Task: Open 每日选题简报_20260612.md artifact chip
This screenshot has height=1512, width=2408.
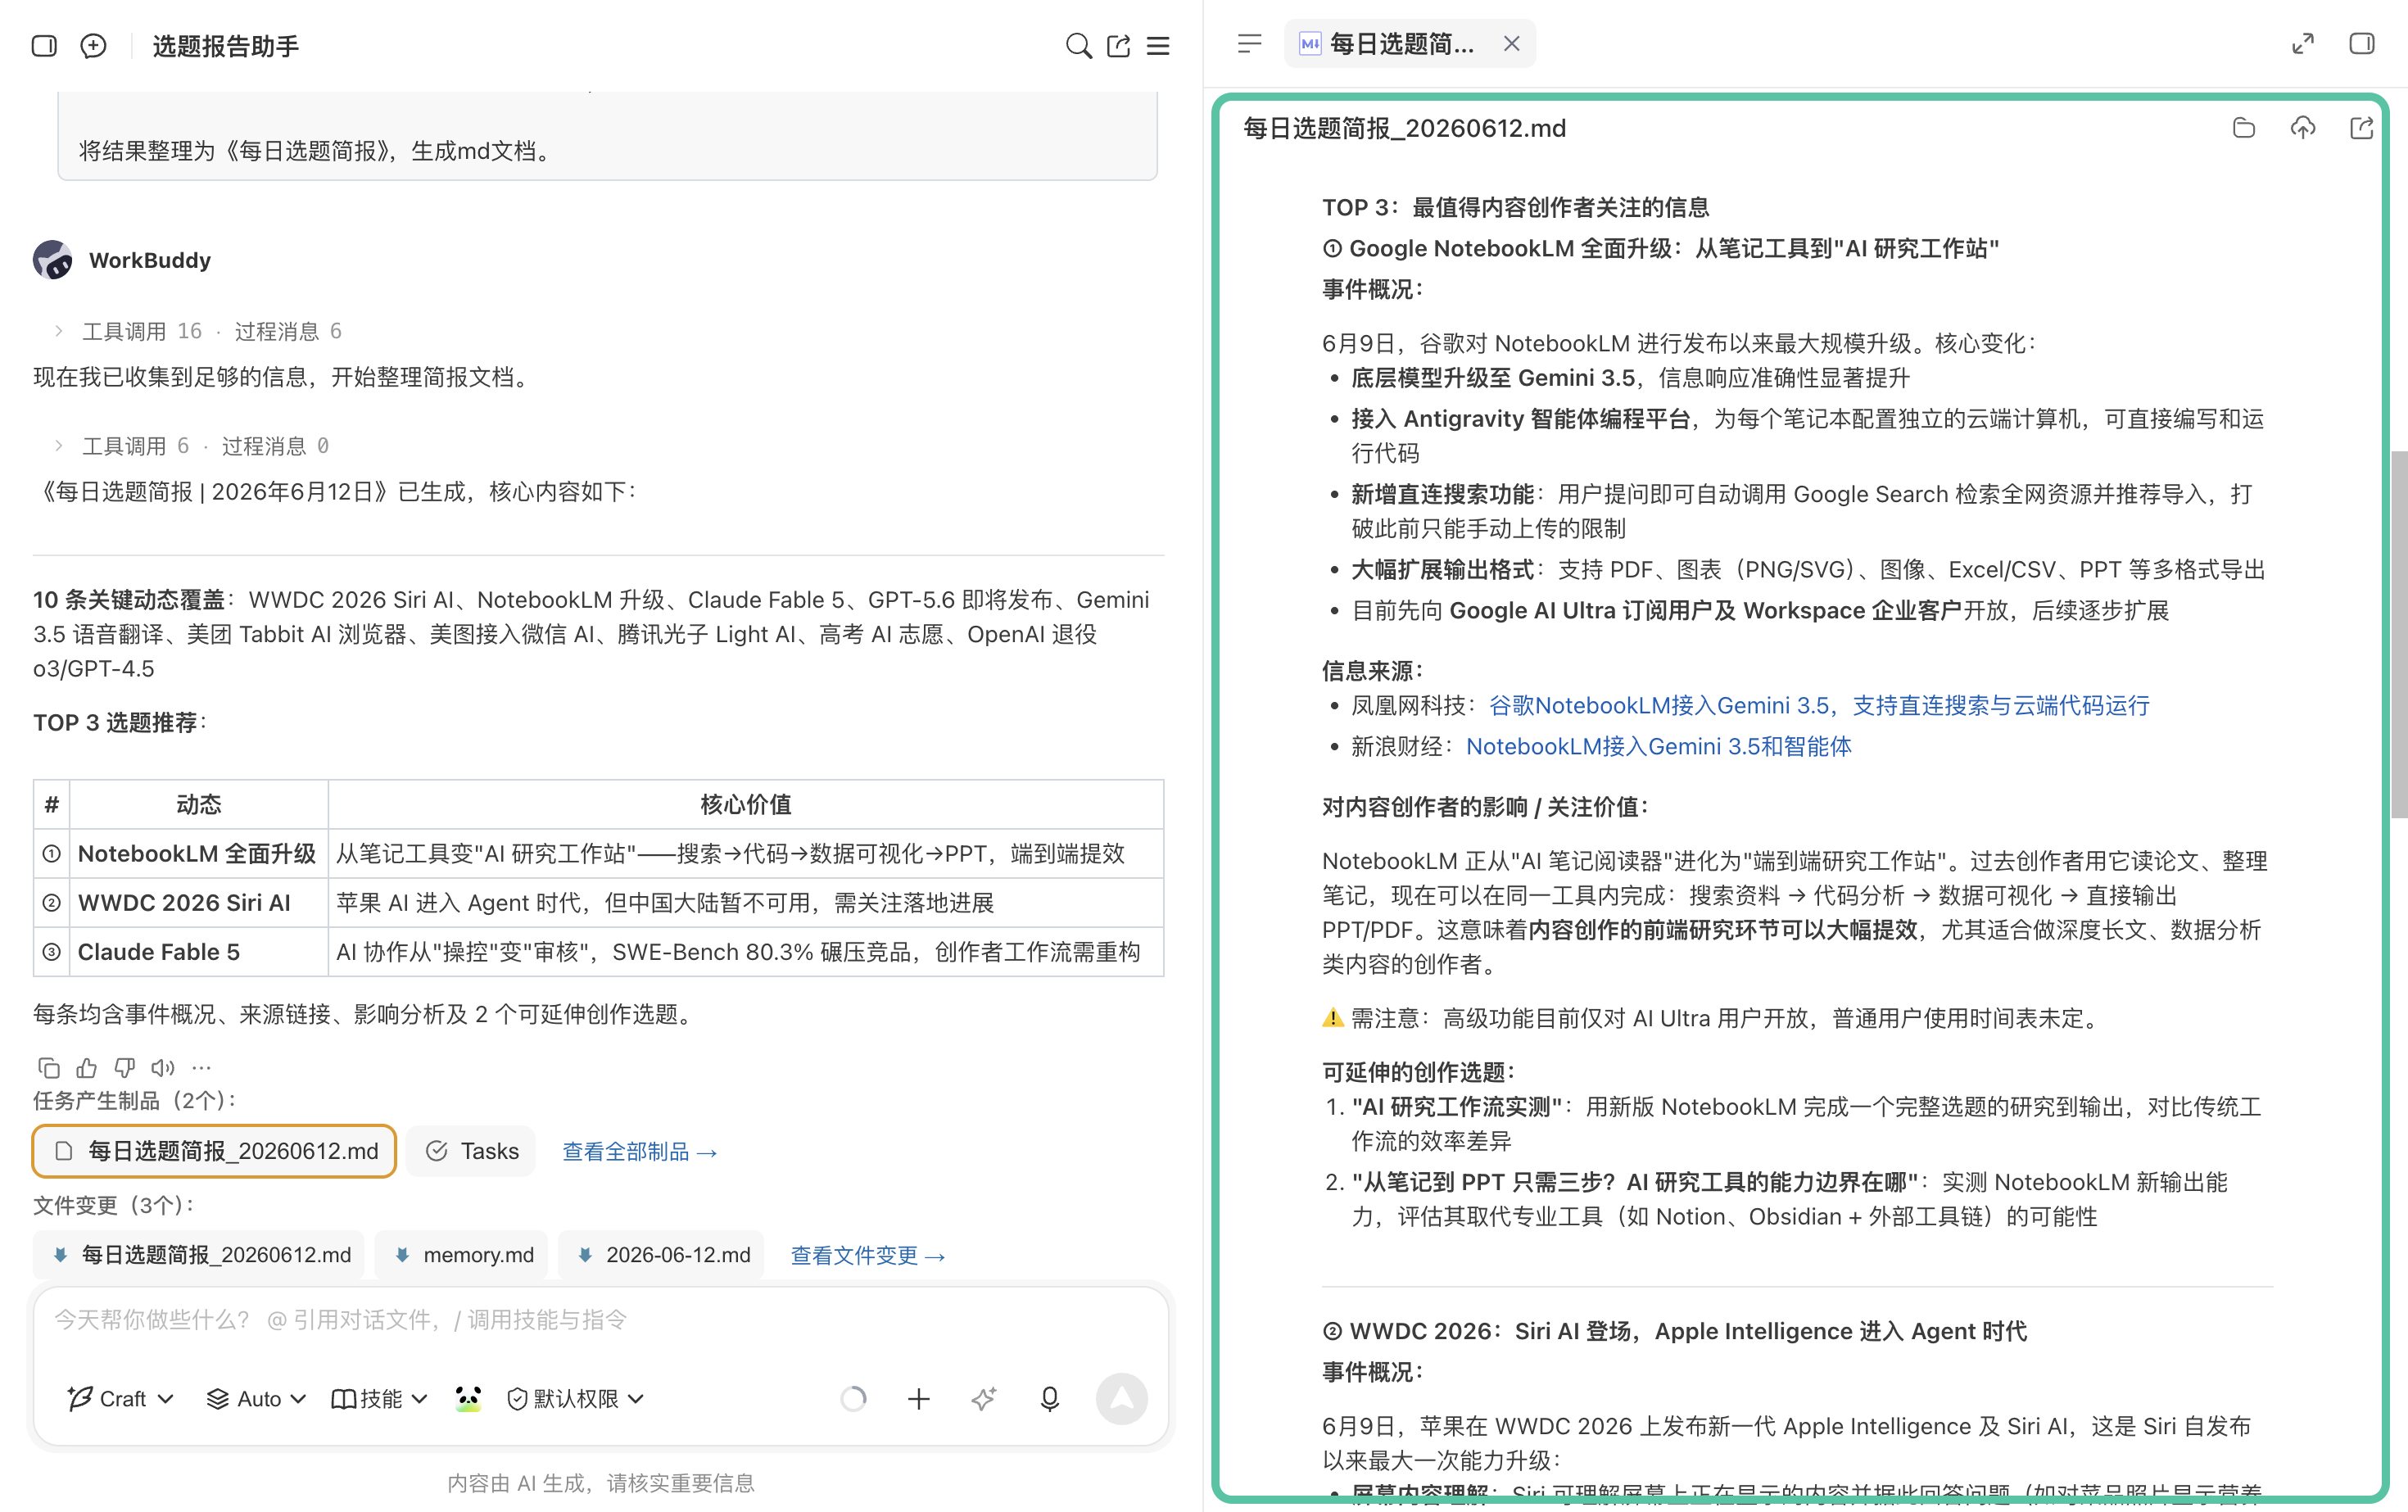Action: pos(214,1151)
